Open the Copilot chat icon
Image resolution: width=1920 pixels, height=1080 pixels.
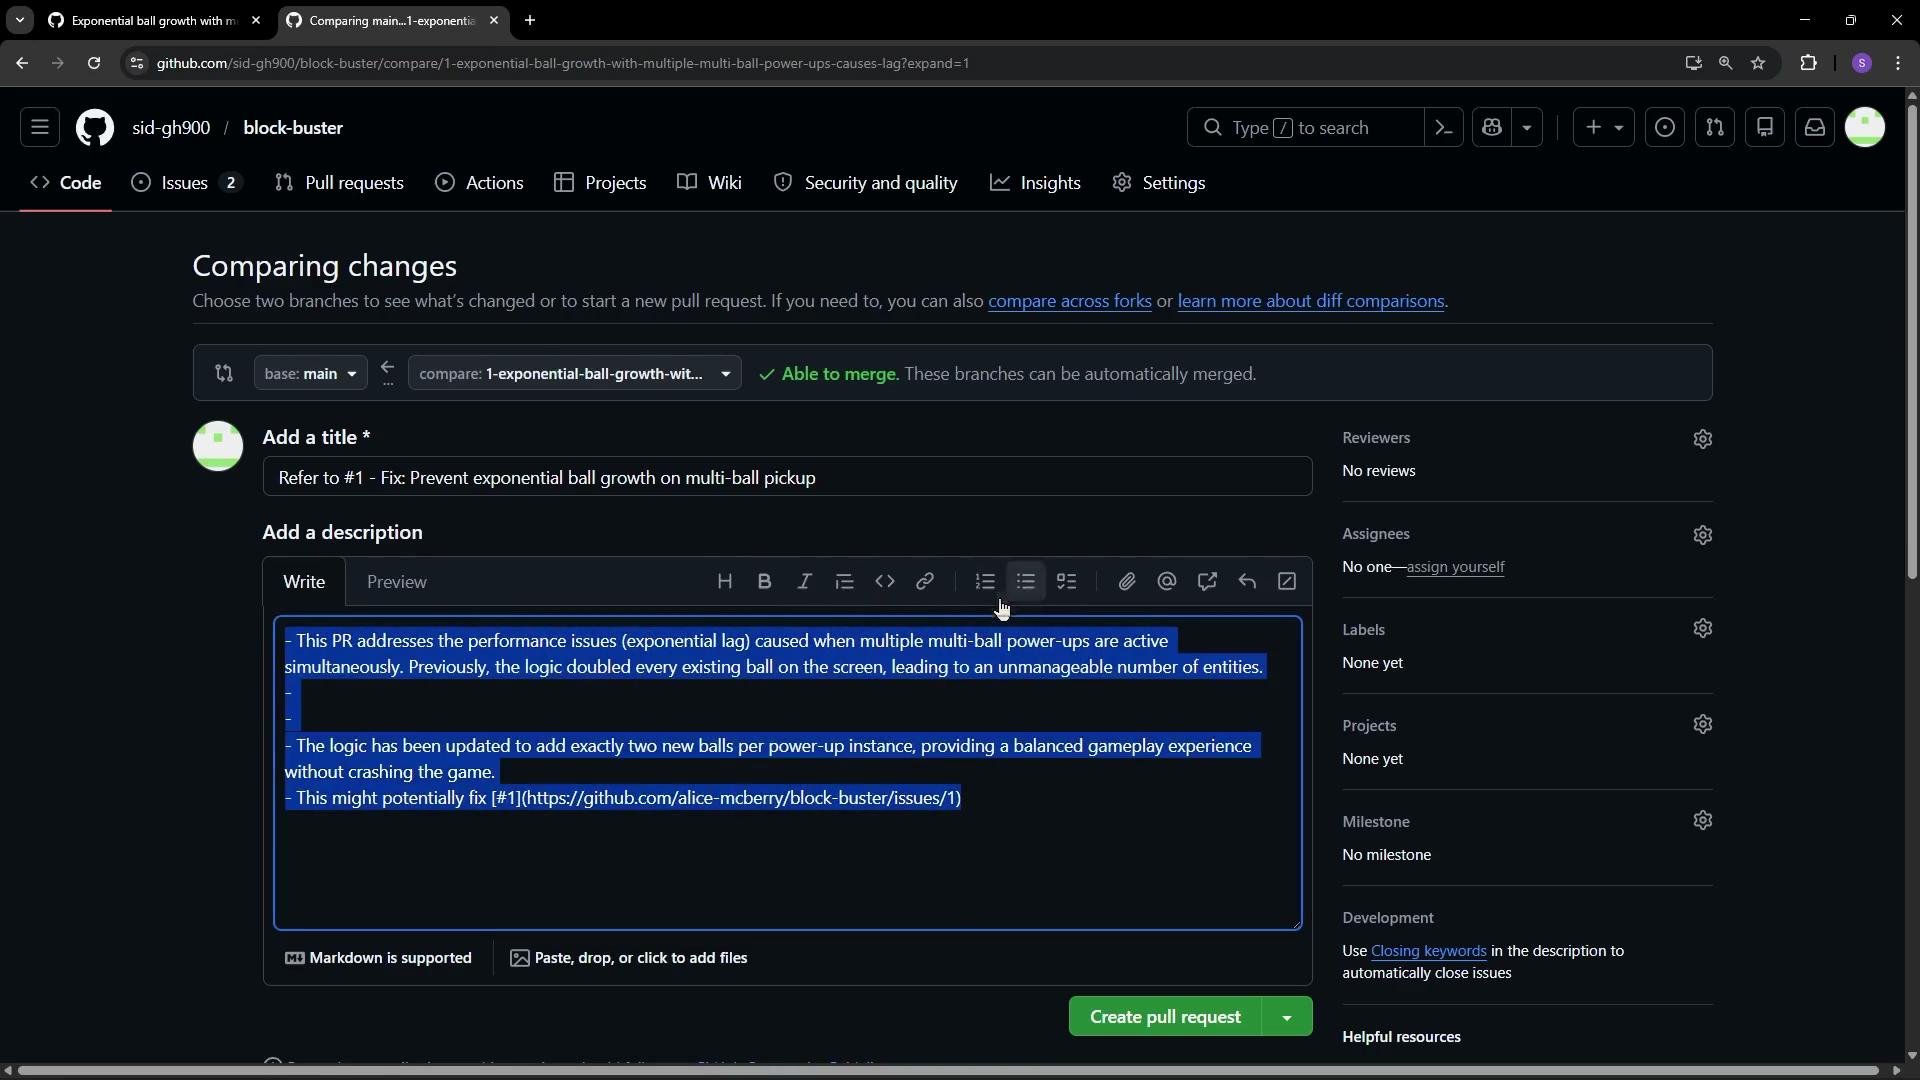click(1492, 128)
